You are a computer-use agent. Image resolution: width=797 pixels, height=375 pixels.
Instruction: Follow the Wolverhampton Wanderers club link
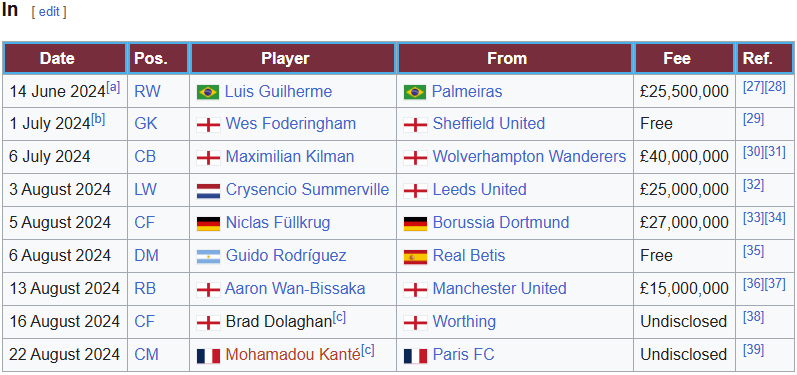(x=529, y=157)
